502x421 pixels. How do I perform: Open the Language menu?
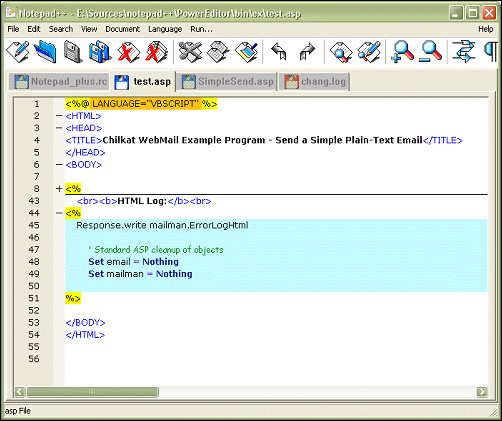point(165,29)
